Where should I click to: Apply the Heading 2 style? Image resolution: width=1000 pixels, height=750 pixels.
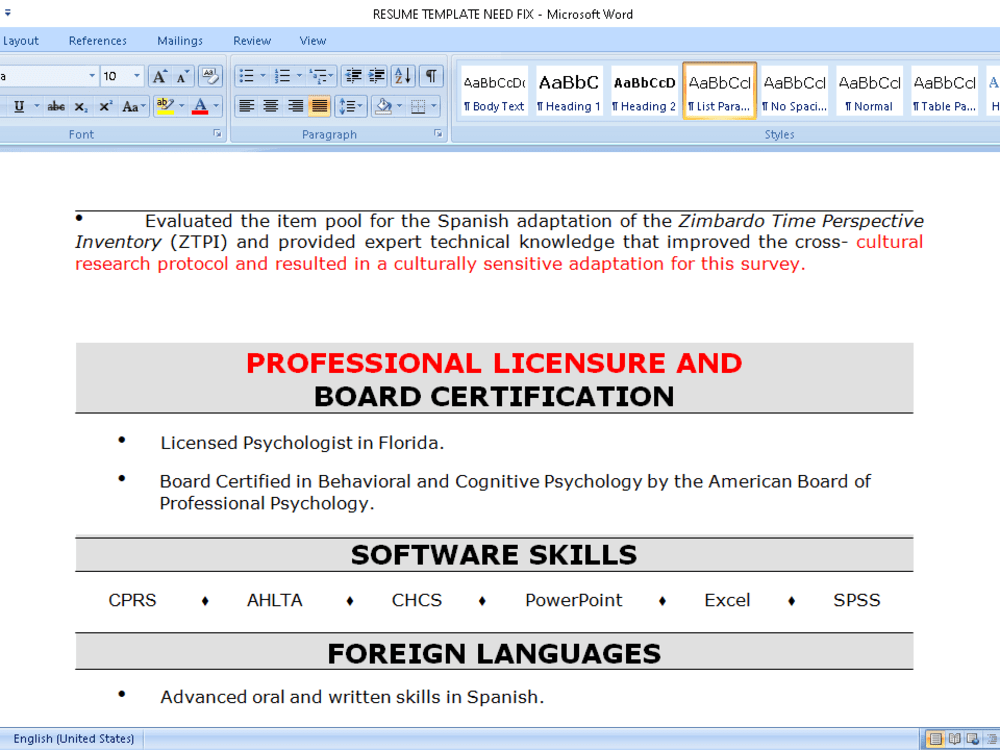644,91
